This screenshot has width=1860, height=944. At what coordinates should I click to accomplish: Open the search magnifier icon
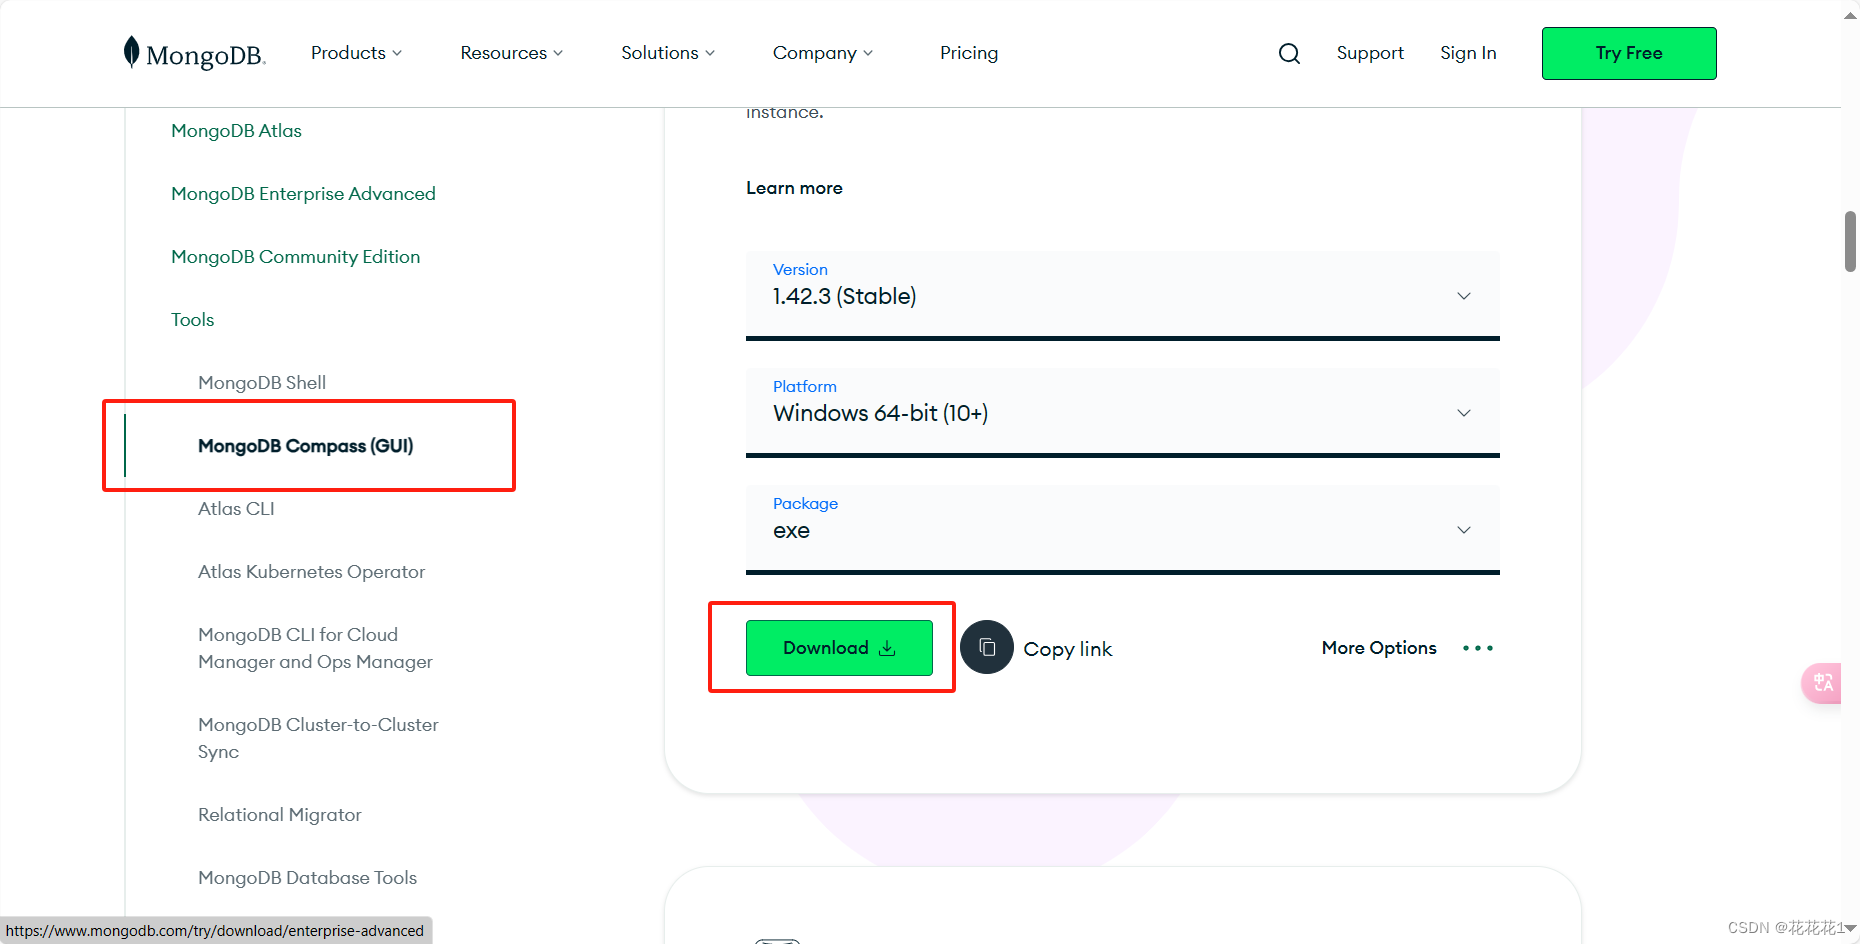coord(1289,53)
